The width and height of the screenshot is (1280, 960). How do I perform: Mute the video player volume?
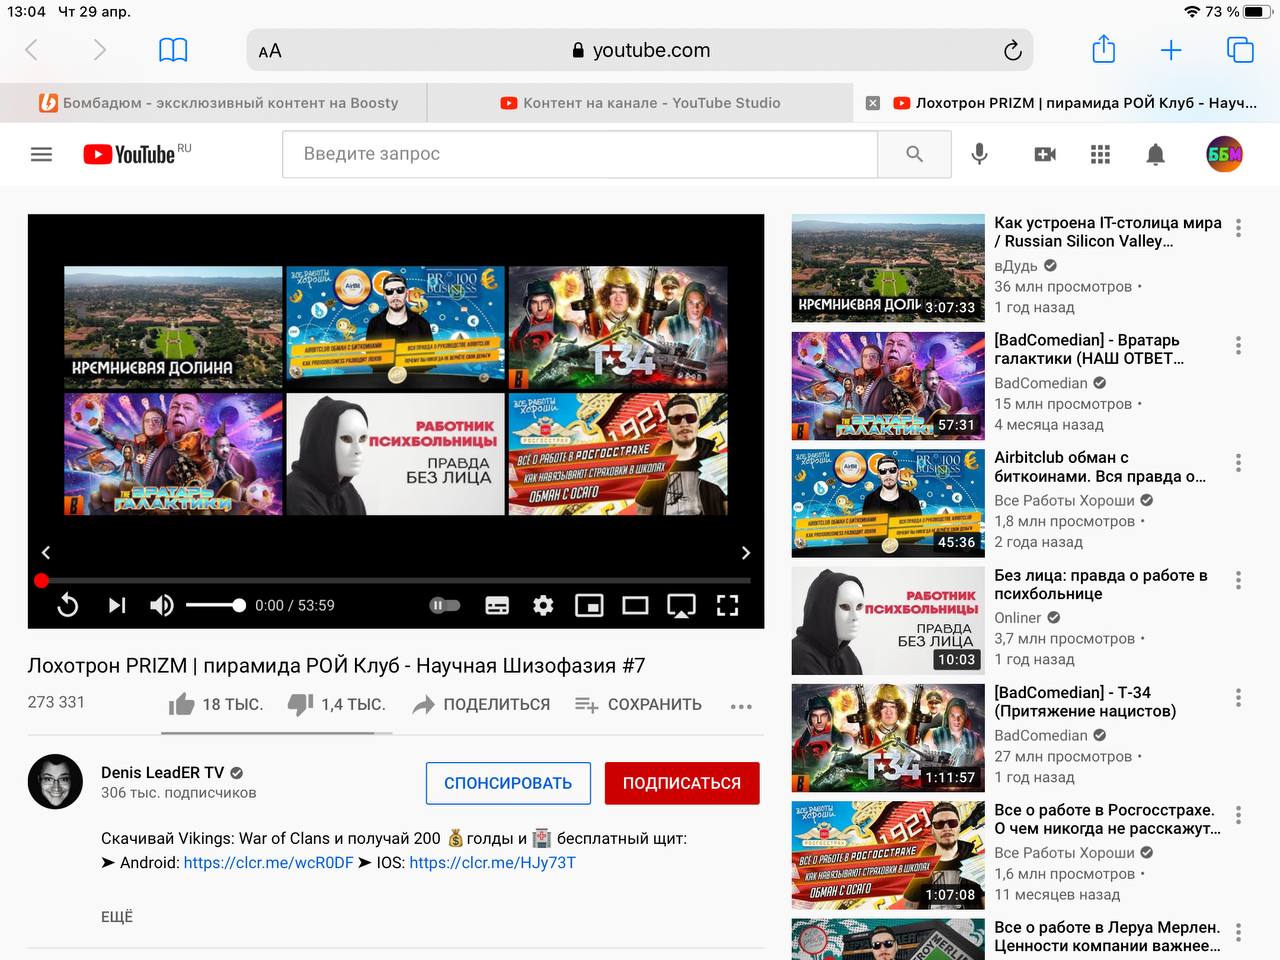tap(161, 605)
